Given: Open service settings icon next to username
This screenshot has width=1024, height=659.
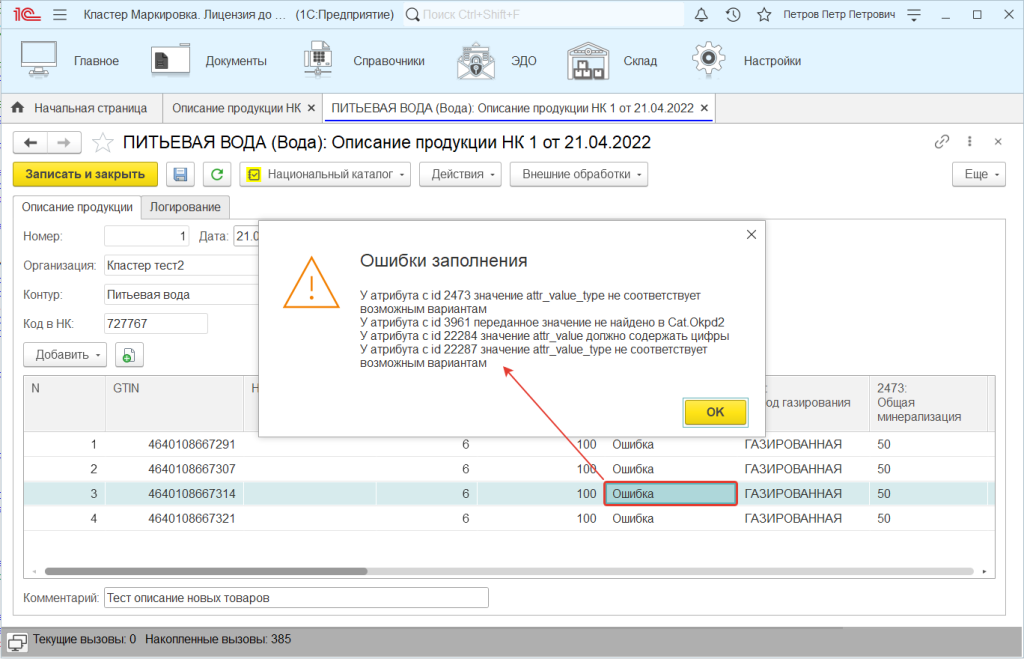Looking at the screenshot, I should click(914, 14).
